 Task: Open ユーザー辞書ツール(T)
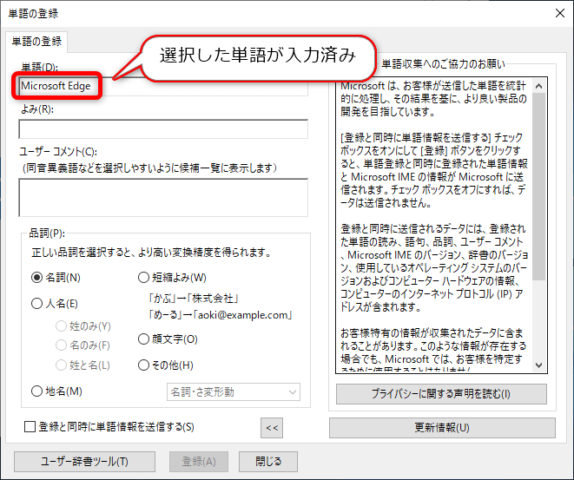(x=85, y=461)
